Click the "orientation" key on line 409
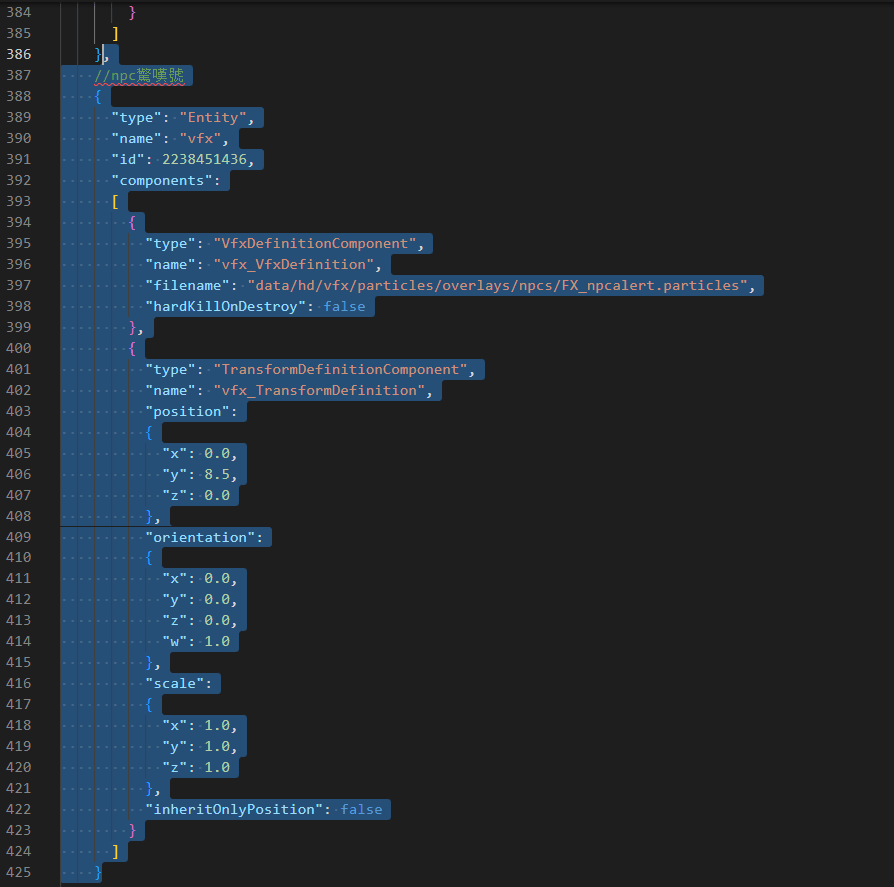Viewport: 894px width, 887px height. (x=200, y=538)
